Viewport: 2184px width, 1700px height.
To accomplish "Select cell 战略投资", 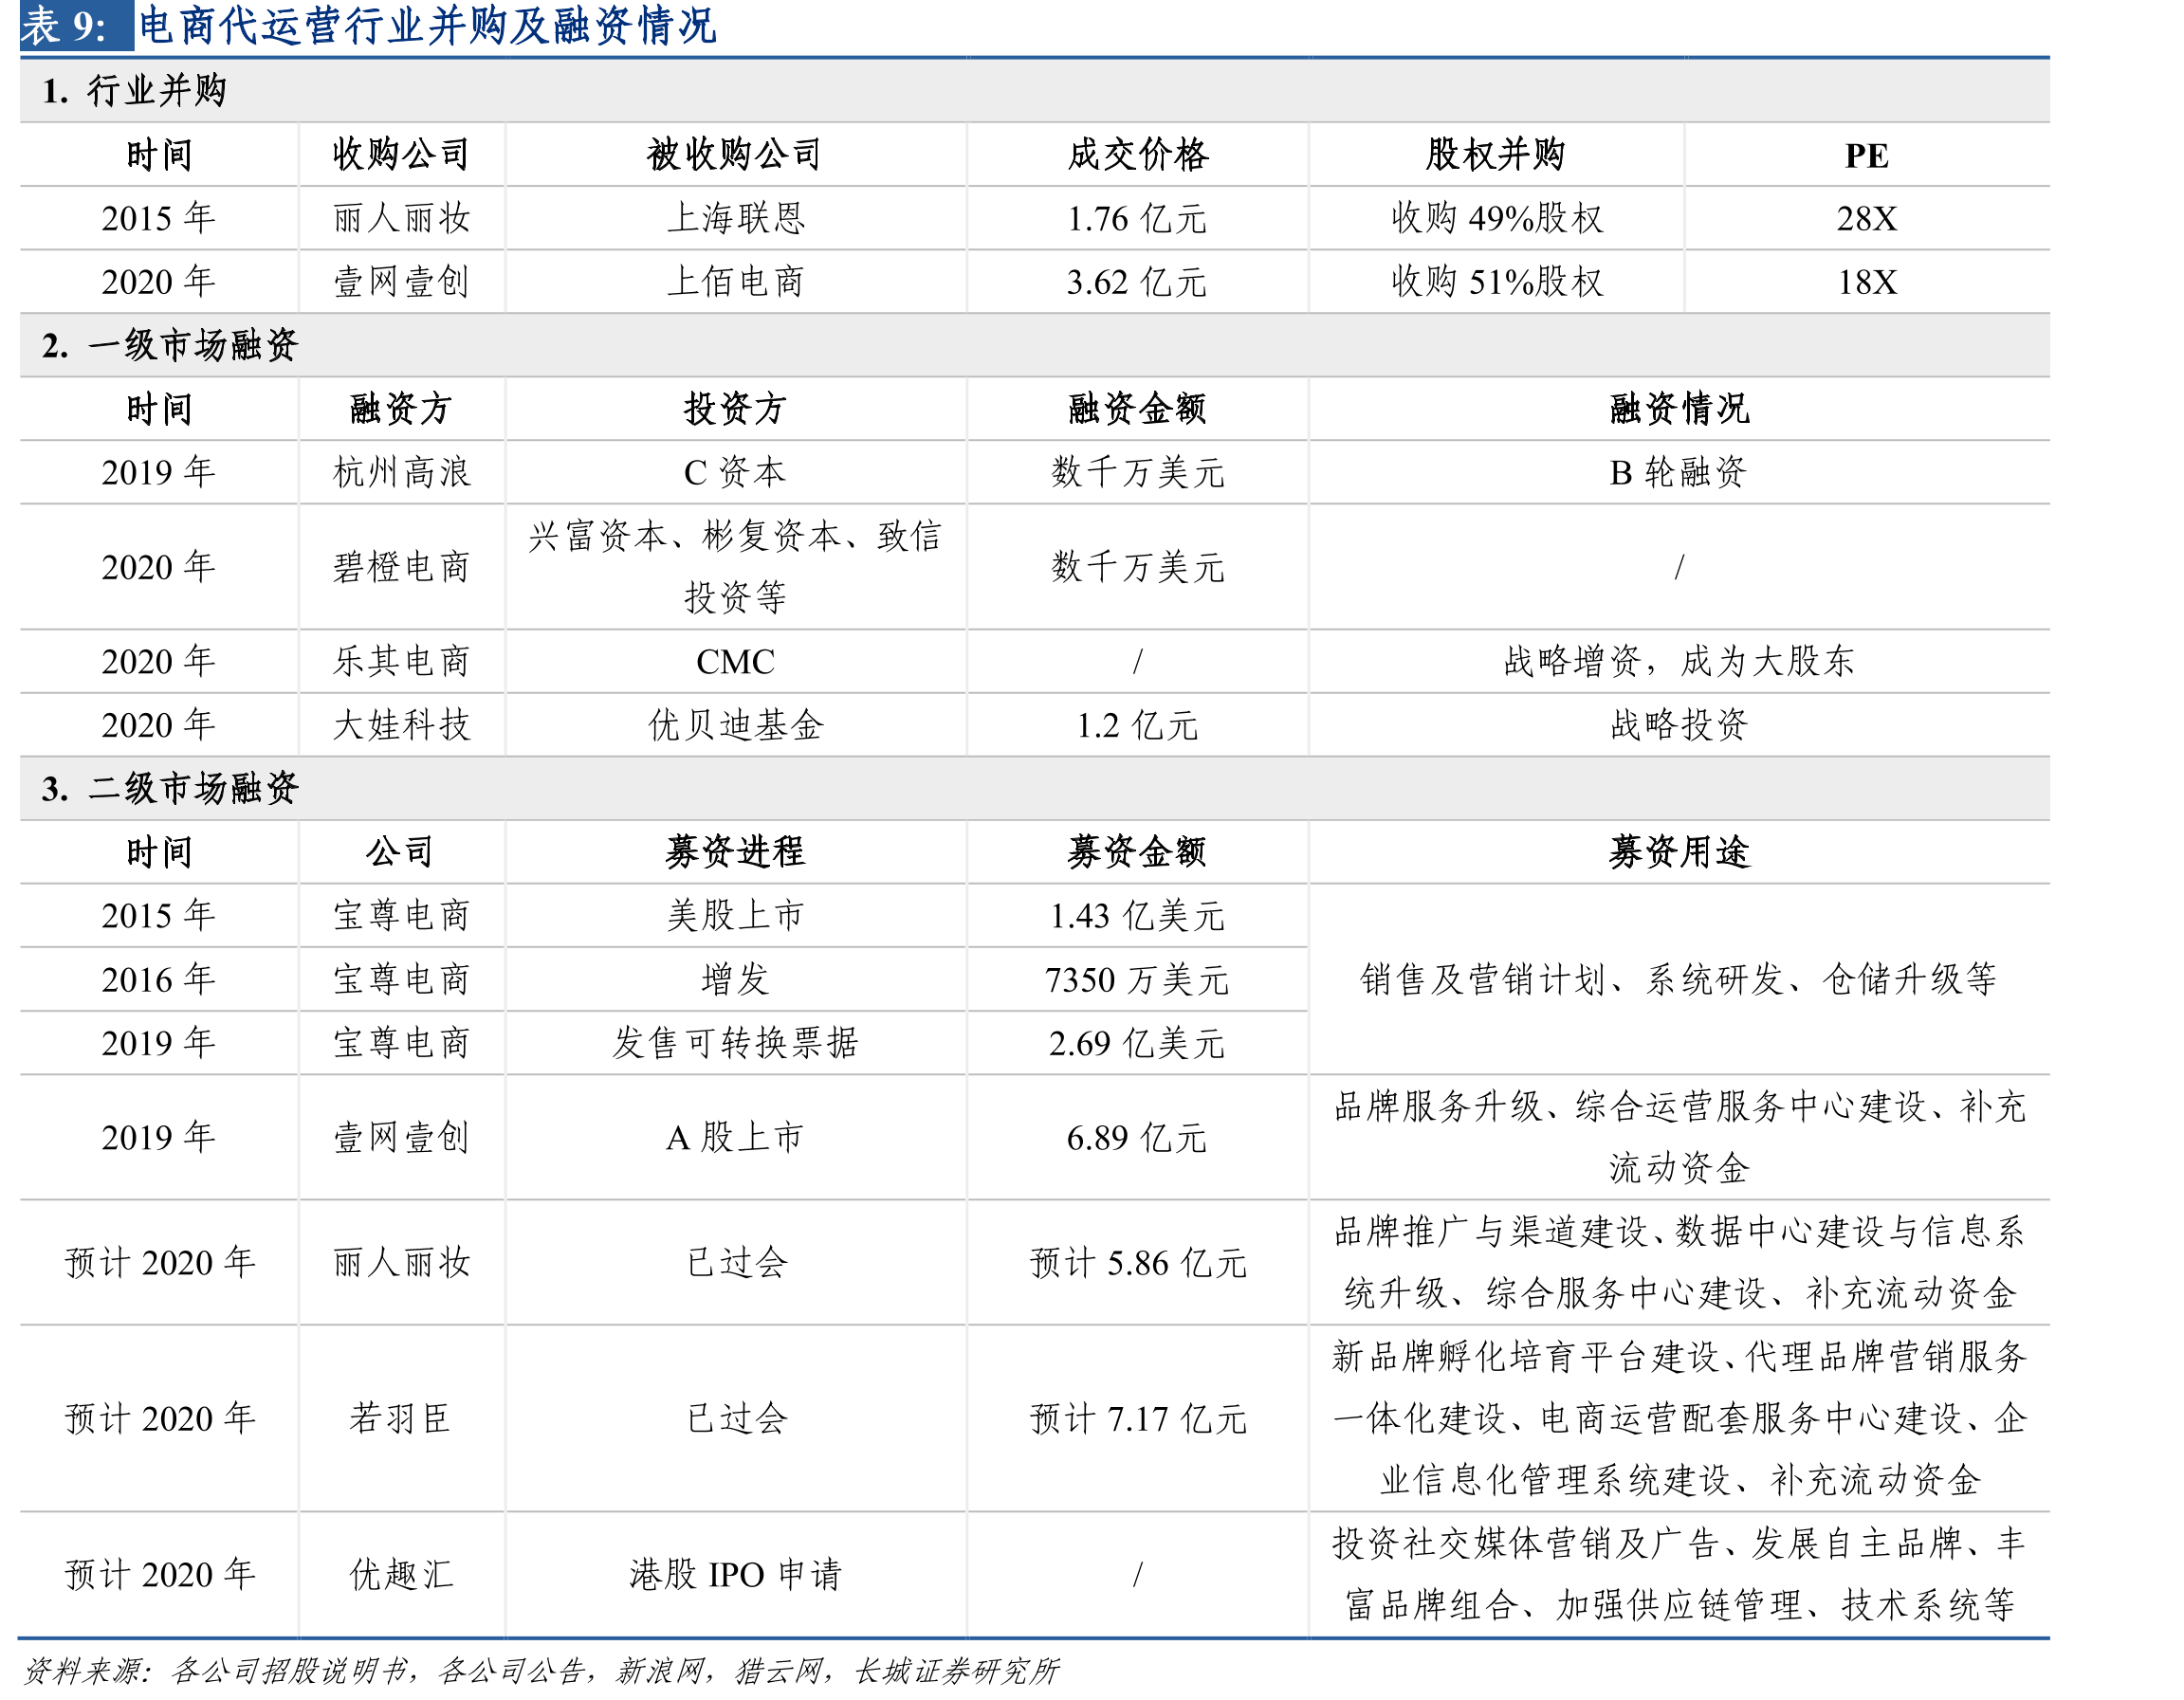I will (1679, 725).
